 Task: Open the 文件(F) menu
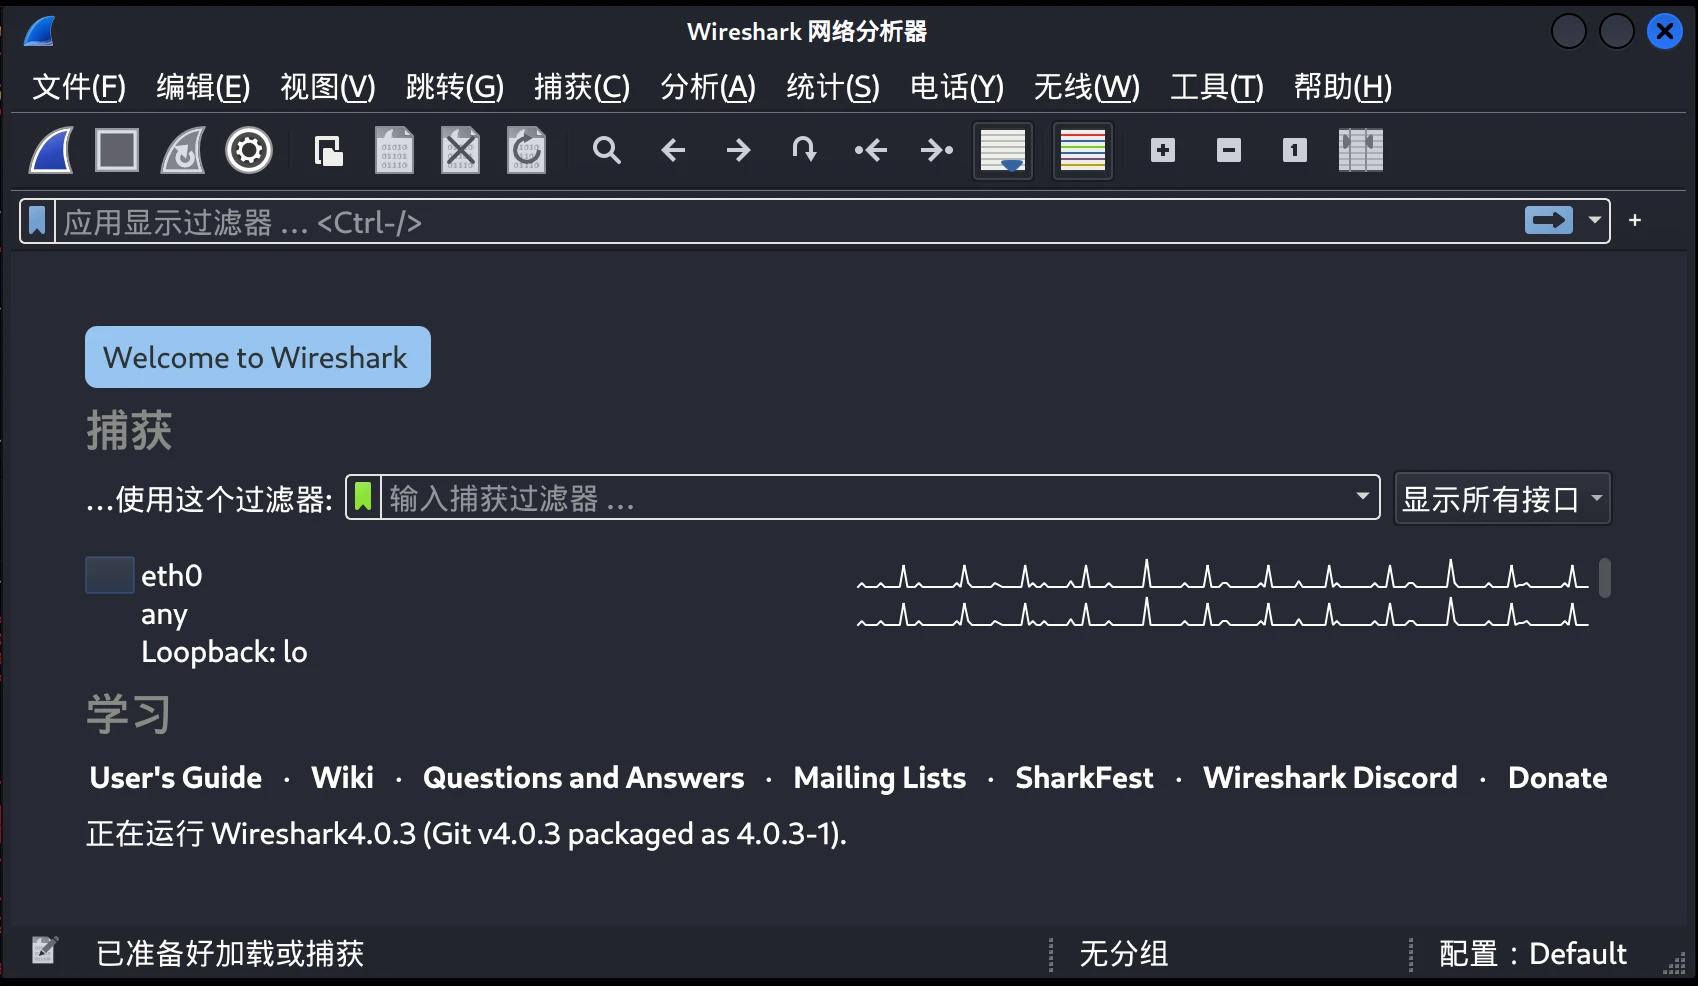[x=79, y=87]
